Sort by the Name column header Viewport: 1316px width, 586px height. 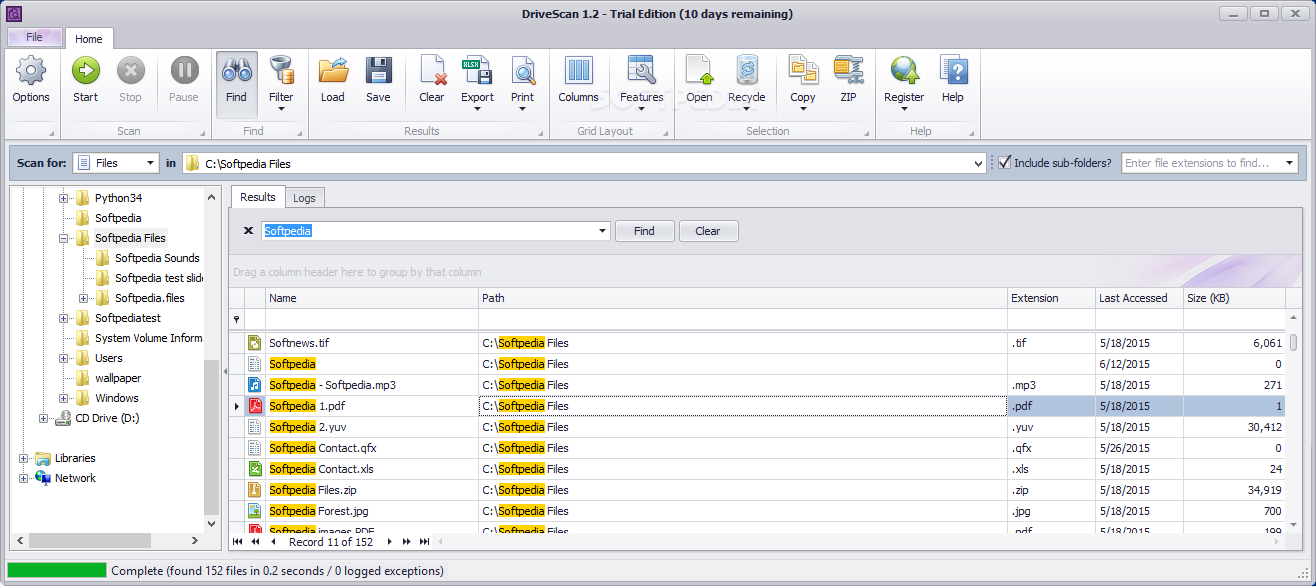[372, 298]
